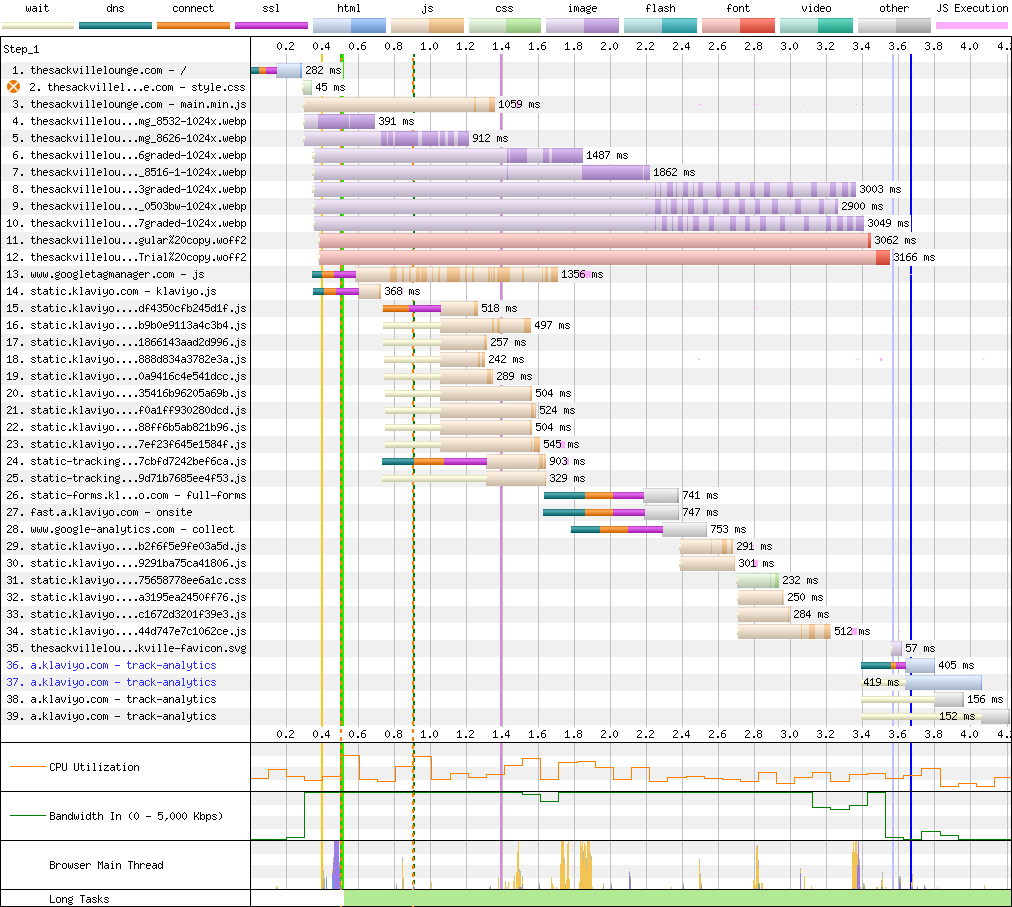Click the '405 ms' timing label
The height and width of the screenshot is (907, 1012).
click(956, 666)
